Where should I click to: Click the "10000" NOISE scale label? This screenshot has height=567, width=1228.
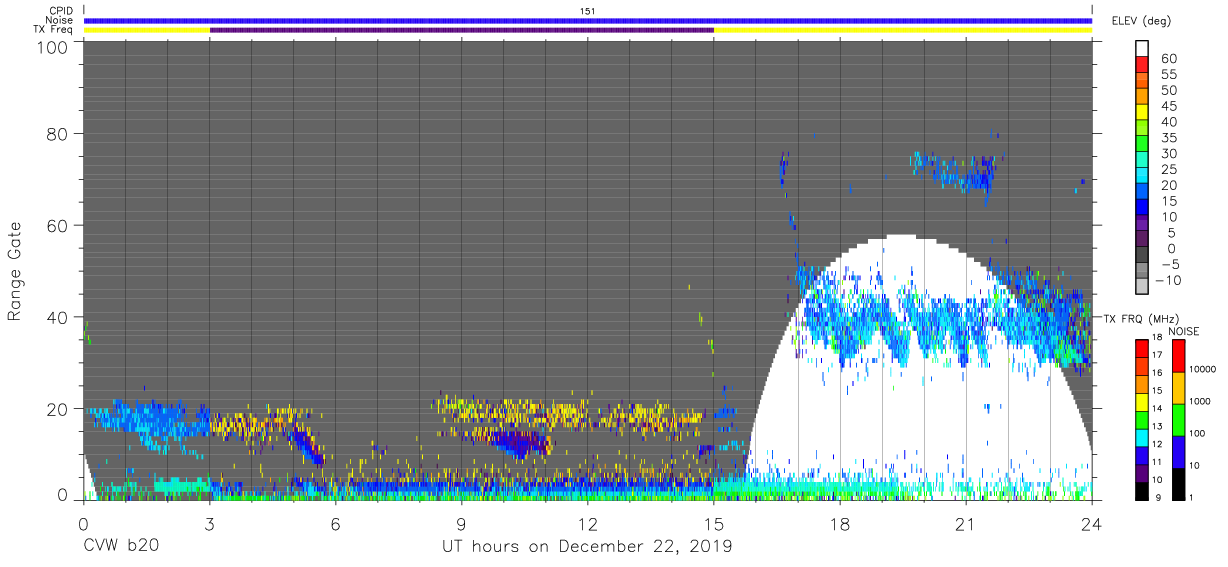coord(1205,369)
